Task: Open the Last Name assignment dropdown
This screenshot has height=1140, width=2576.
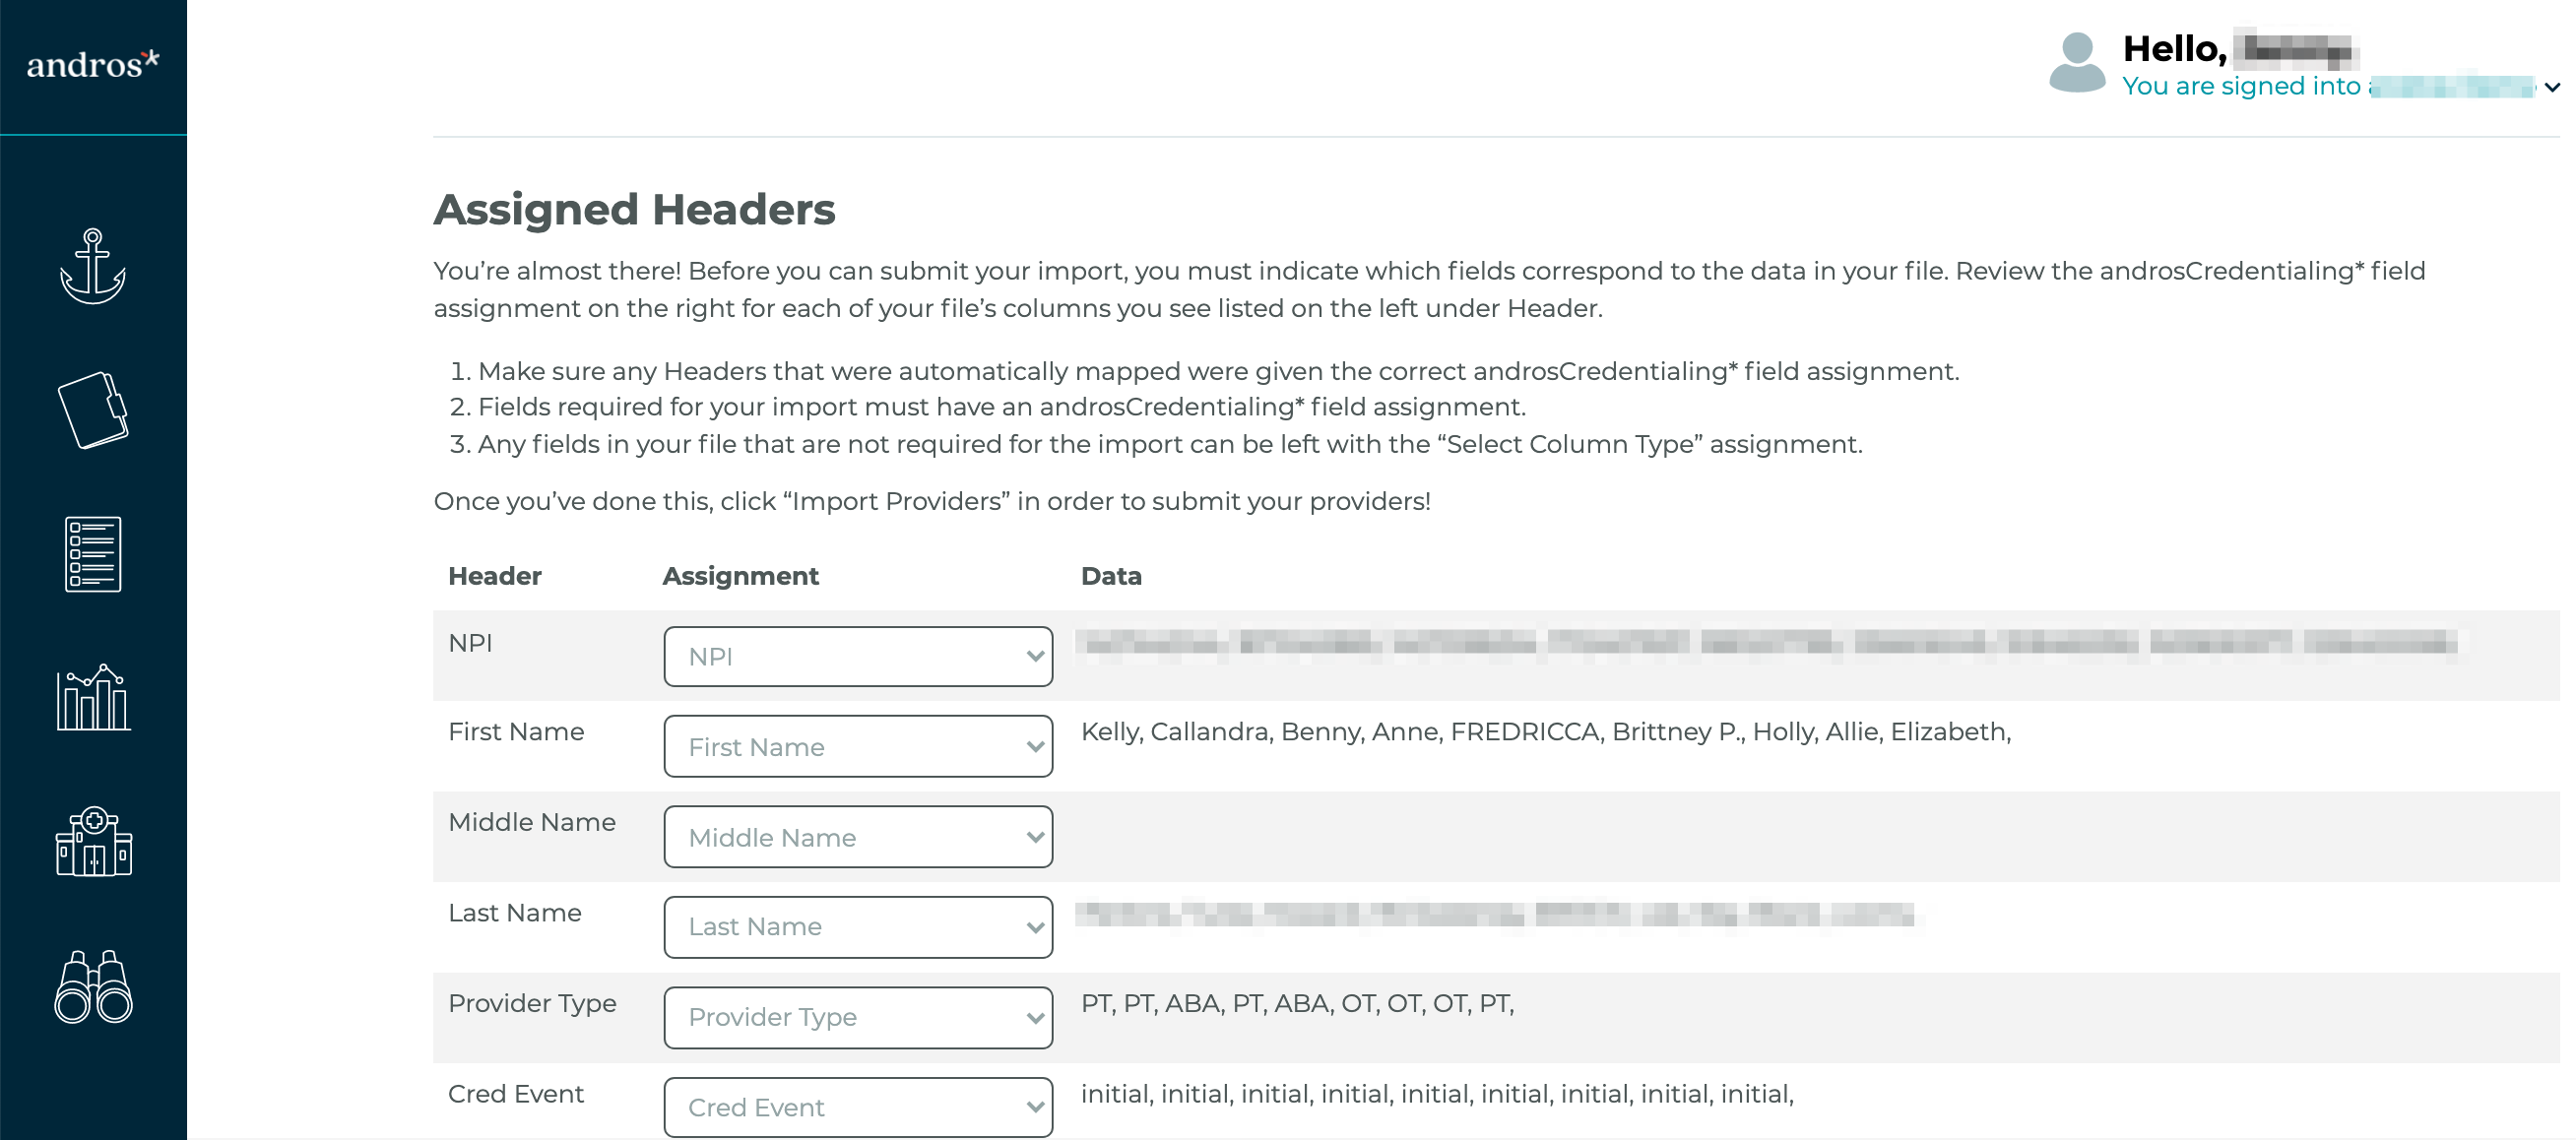Action: point(858,927)
